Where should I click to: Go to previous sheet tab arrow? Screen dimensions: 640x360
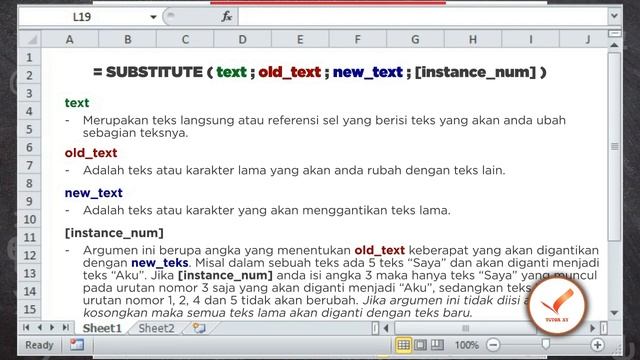[x=40, y=327]
